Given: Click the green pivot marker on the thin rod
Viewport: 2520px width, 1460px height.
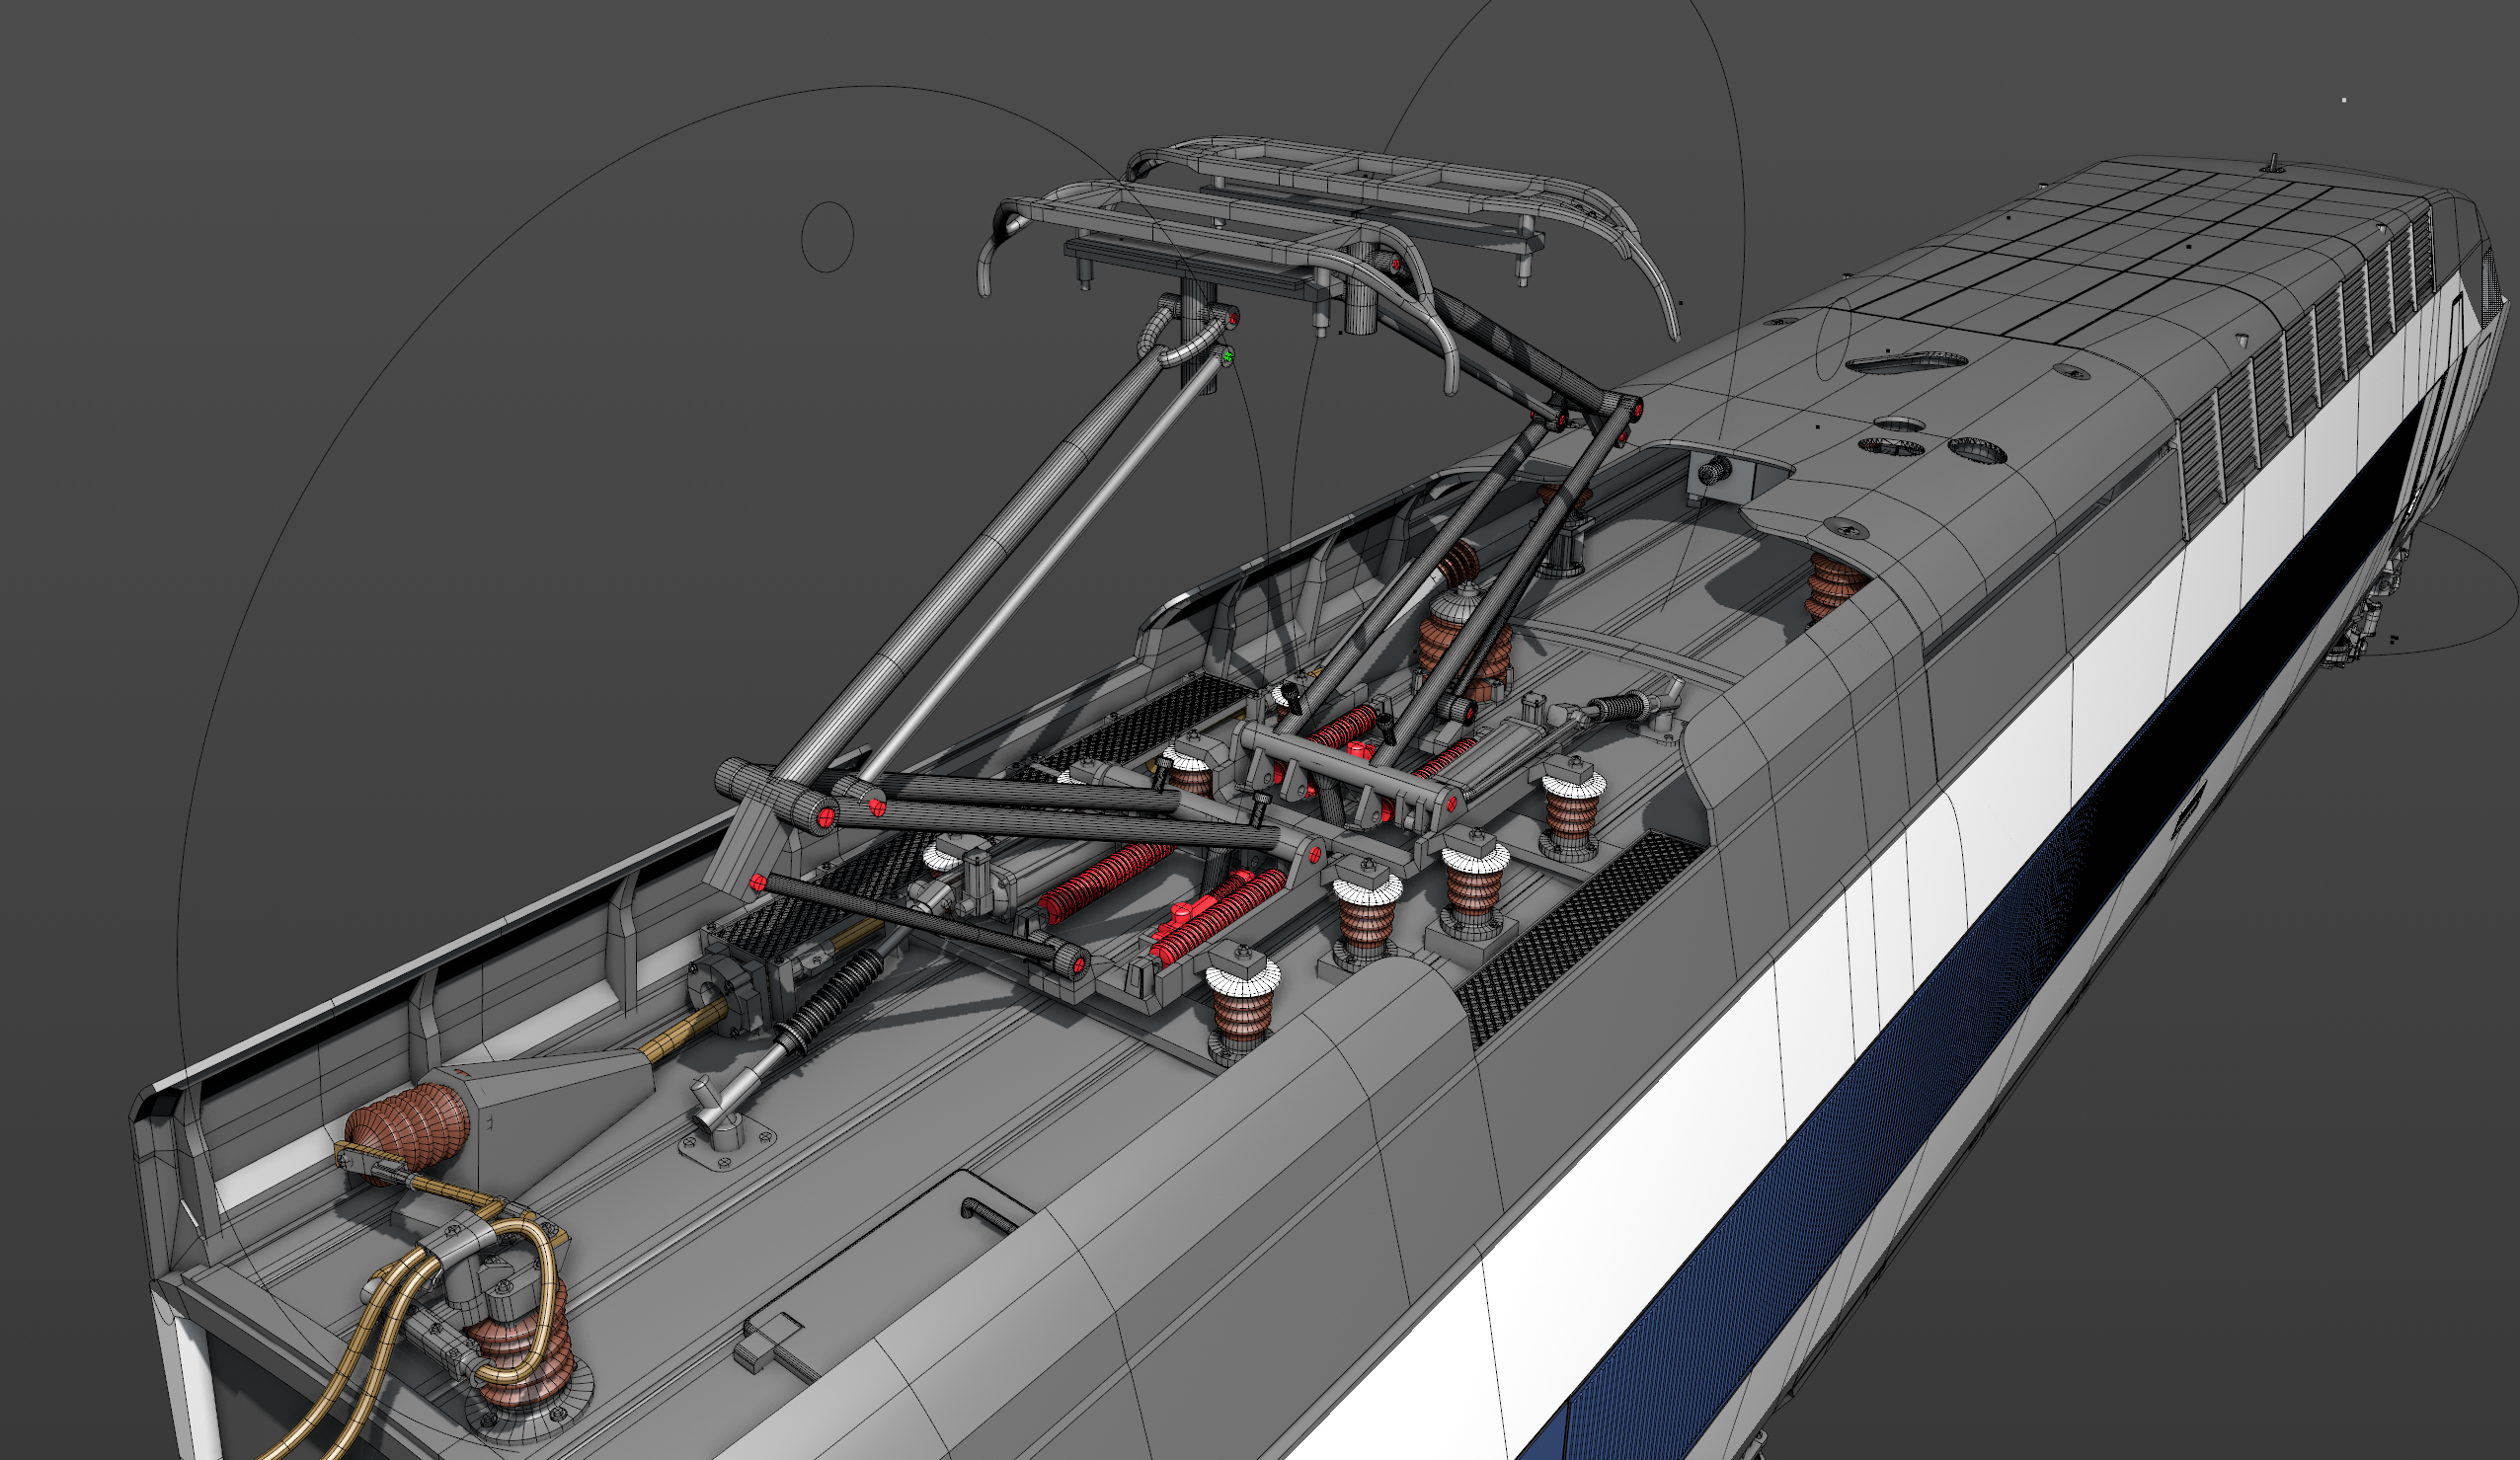Looking at the screenshot, I should pyautogui.click(x=1228, y=356).
